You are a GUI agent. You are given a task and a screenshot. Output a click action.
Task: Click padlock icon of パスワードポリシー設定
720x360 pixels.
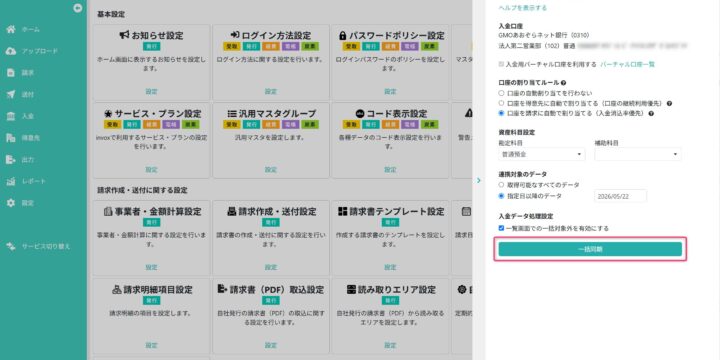(x=343, y=35)
